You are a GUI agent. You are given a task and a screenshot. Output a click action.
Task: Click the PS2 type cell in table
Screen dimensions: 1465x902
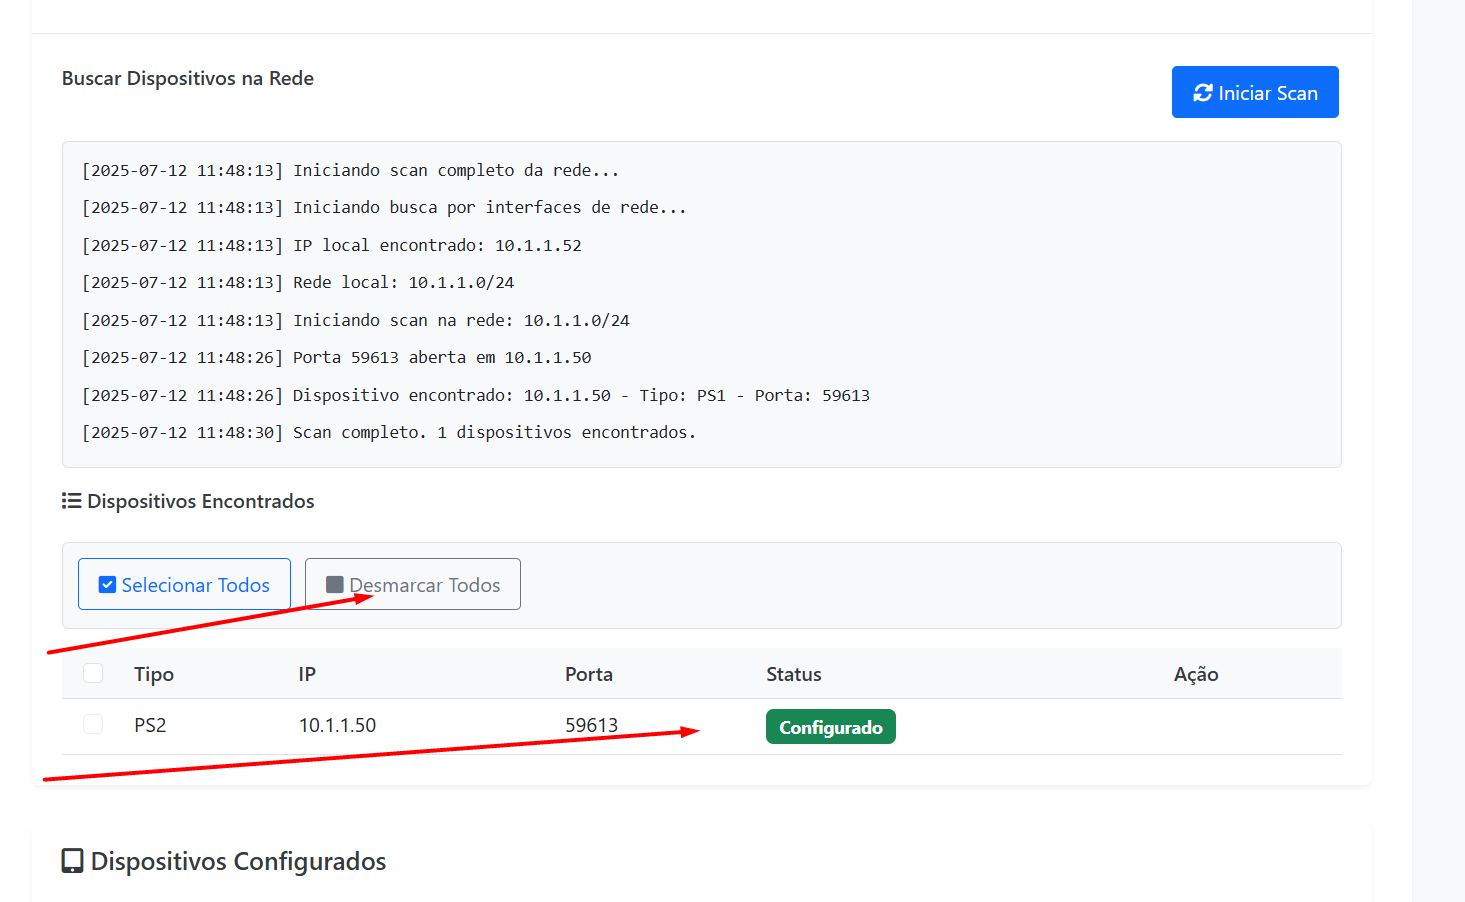coord(150,725)
